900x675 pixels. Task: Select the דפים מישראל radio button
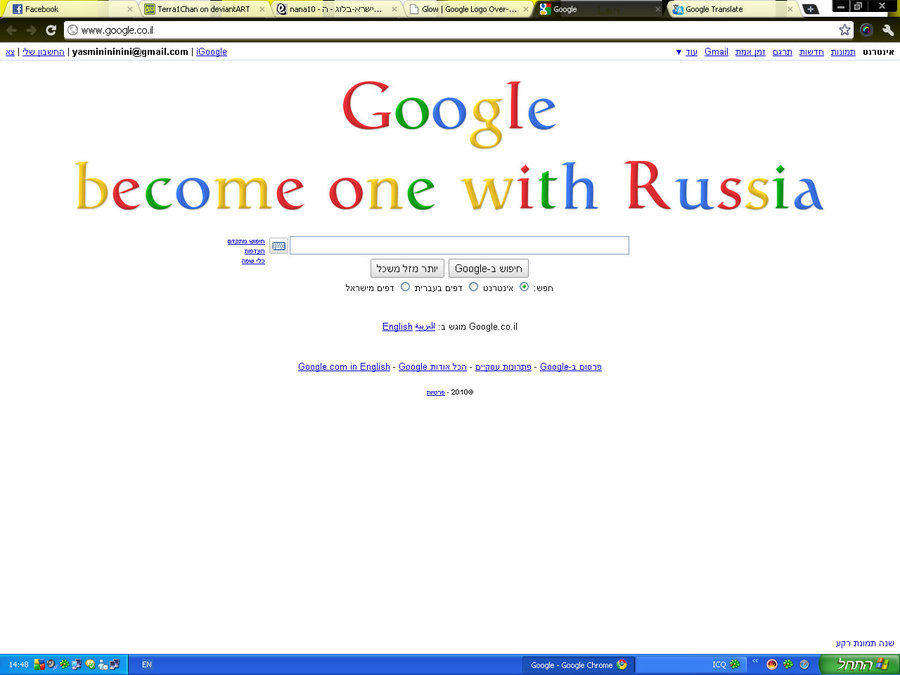pyautogui.click(x=405, y=286)
